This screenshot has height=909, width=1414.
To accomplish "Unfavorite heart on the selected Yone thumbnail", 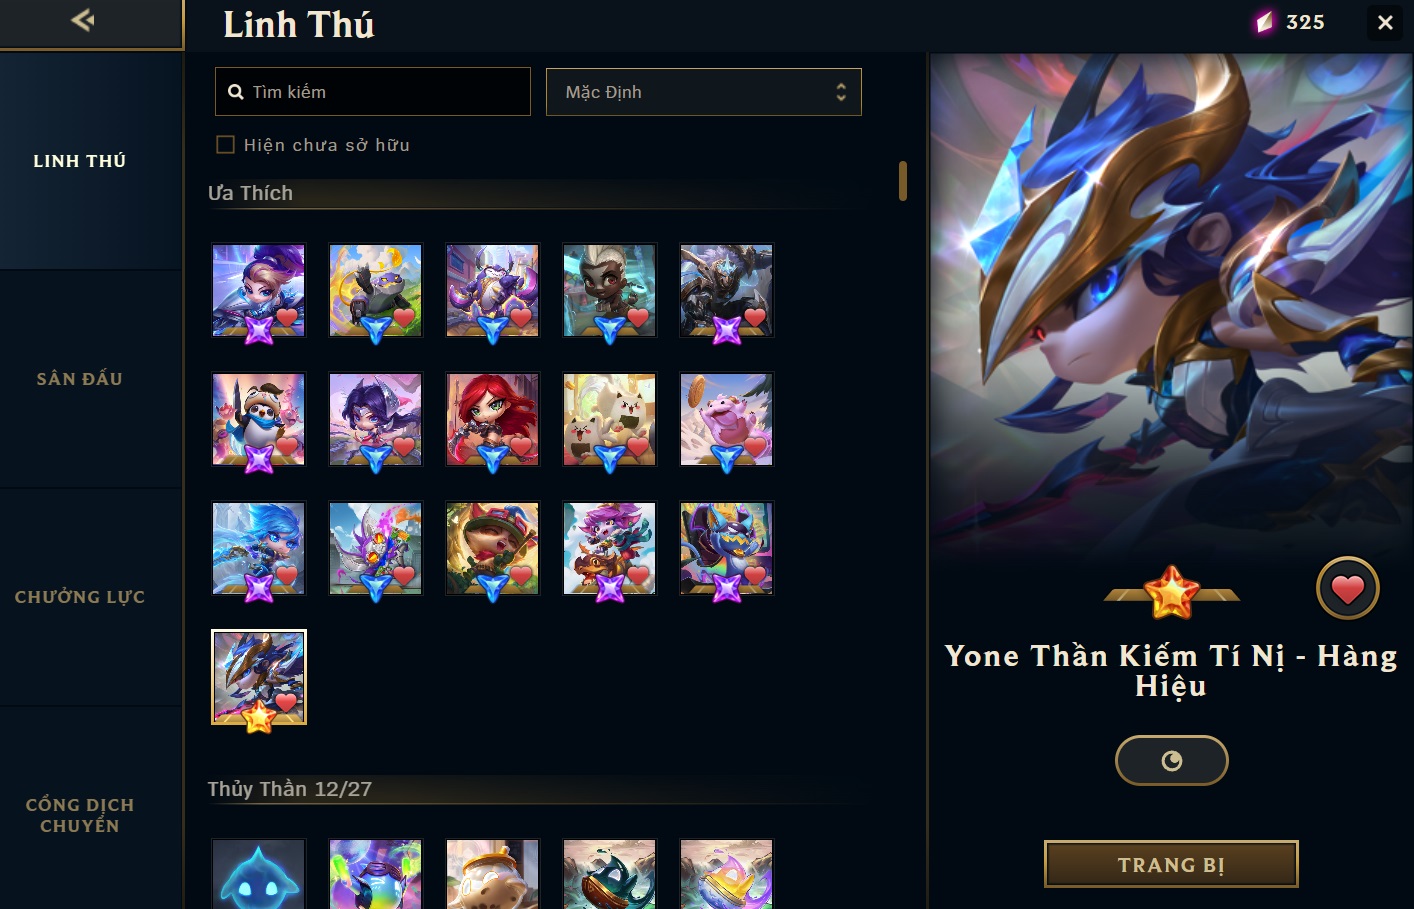I will 287,702.
